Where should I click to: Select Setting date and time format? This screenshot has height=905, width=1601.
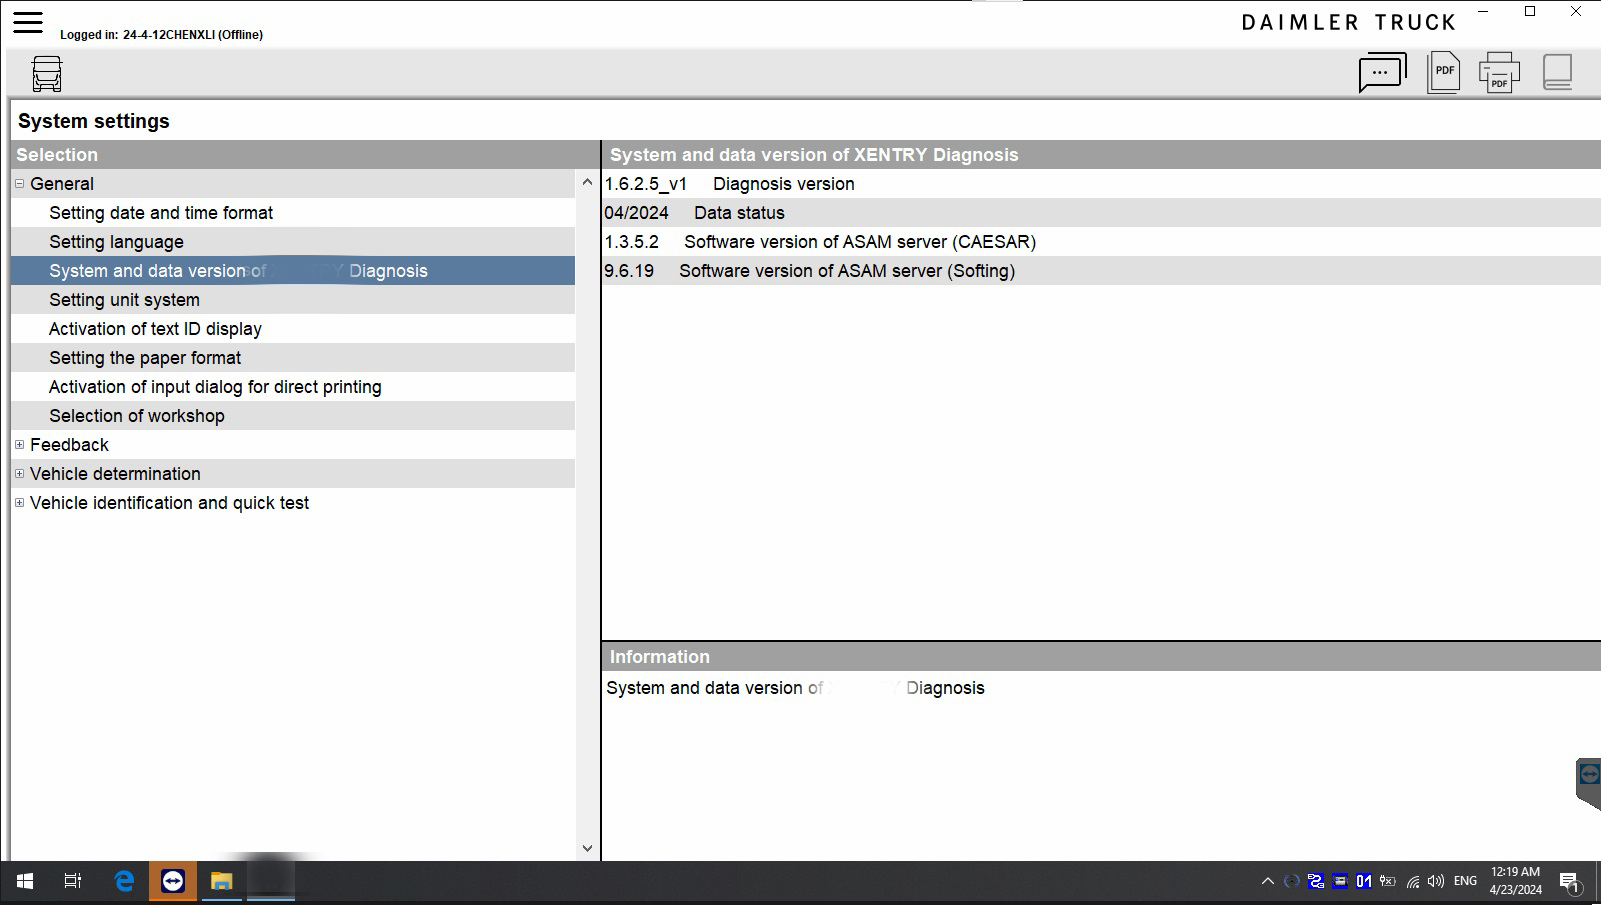click(293, 213)
